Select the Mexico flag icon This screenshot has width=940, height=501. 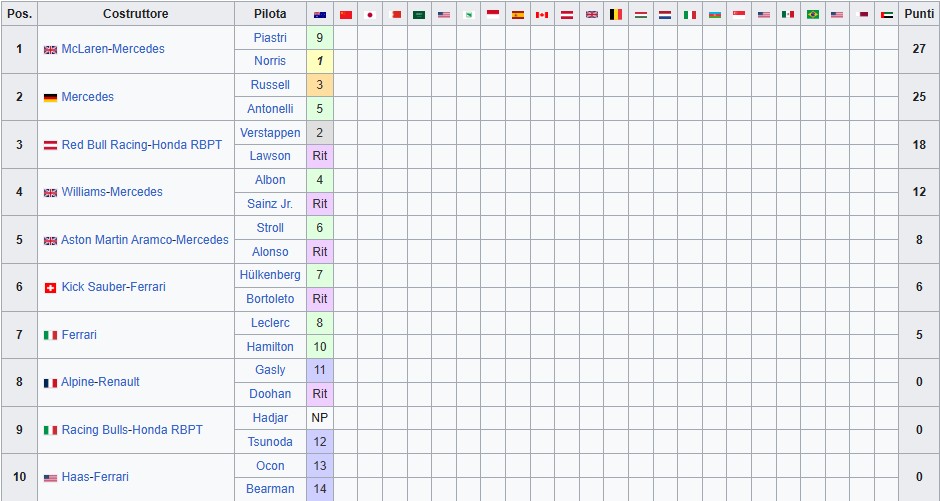788,15
